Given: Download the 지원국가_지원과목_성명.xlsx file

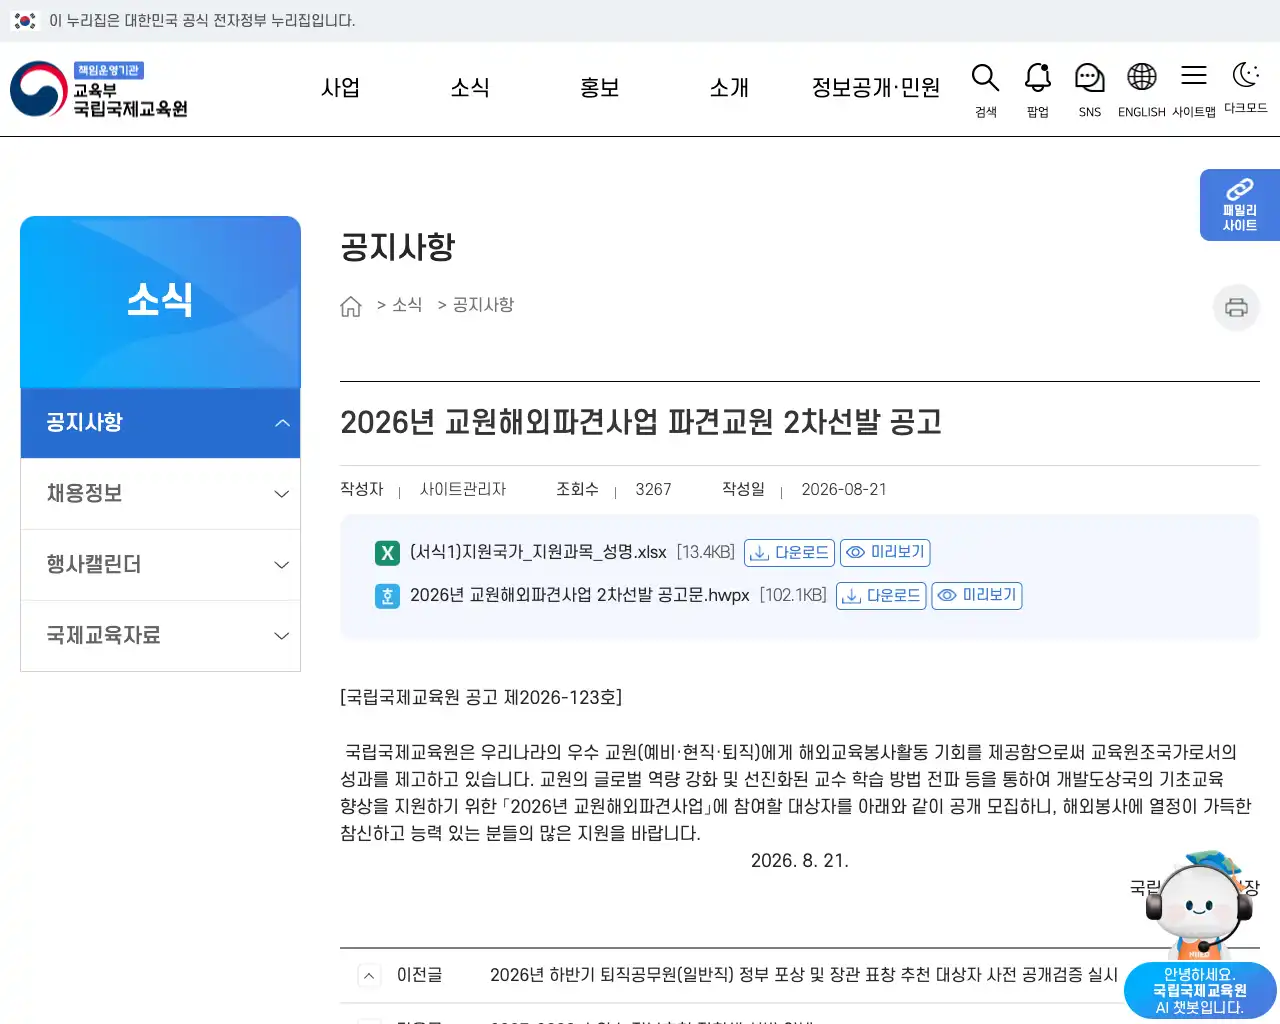Looking at the screenshot, I should point(790,553).
